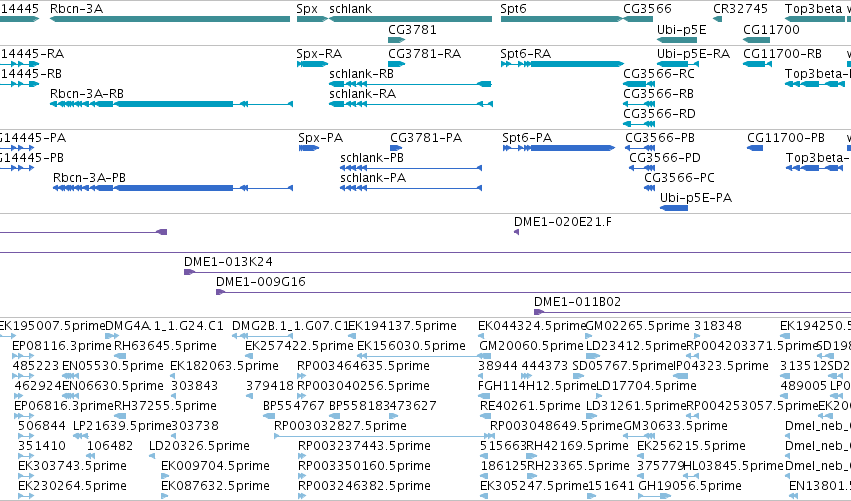This screenshot has width=851, height=501.
Task: Select the DME1-009G16 clone feature
Action: point(534,293)
